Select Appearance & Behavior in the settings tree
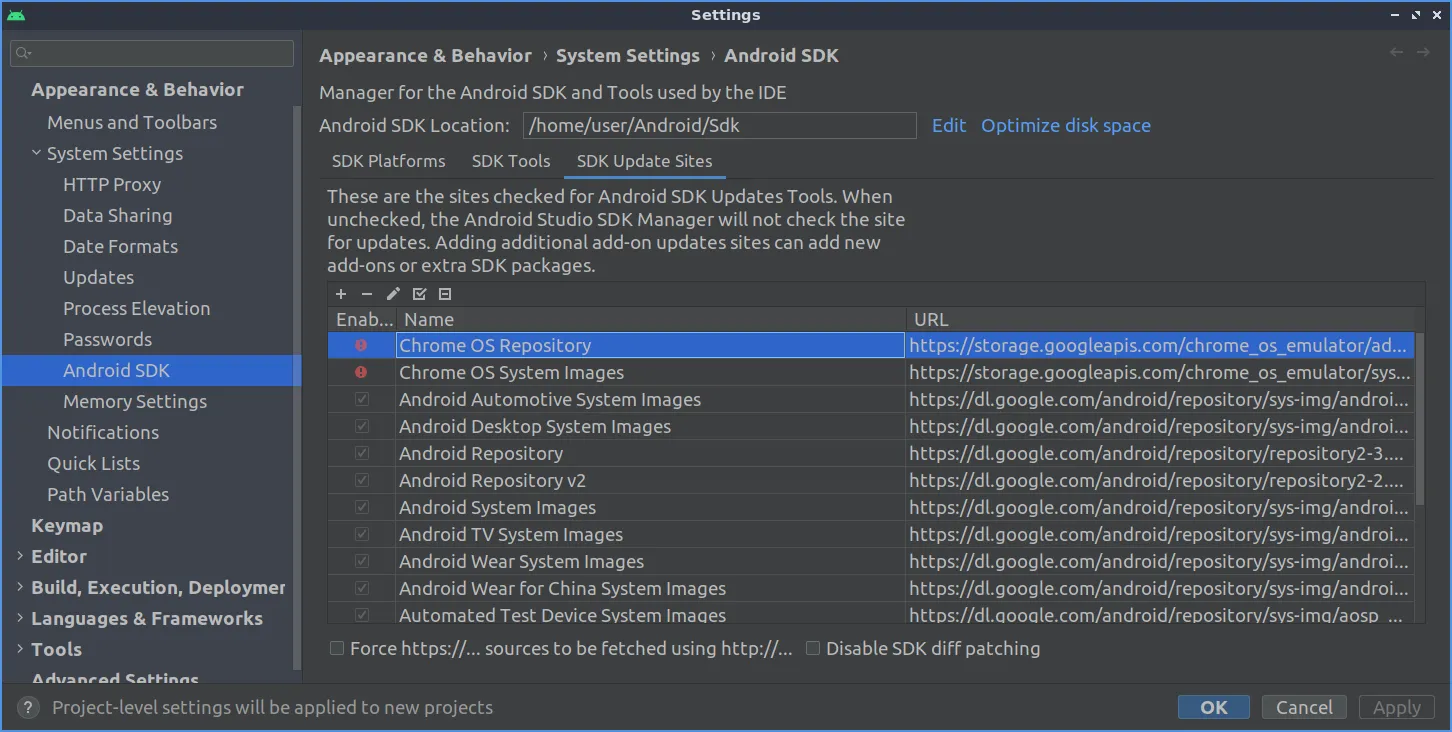The height and width of the screenshot is (732, 1452). 138,89
